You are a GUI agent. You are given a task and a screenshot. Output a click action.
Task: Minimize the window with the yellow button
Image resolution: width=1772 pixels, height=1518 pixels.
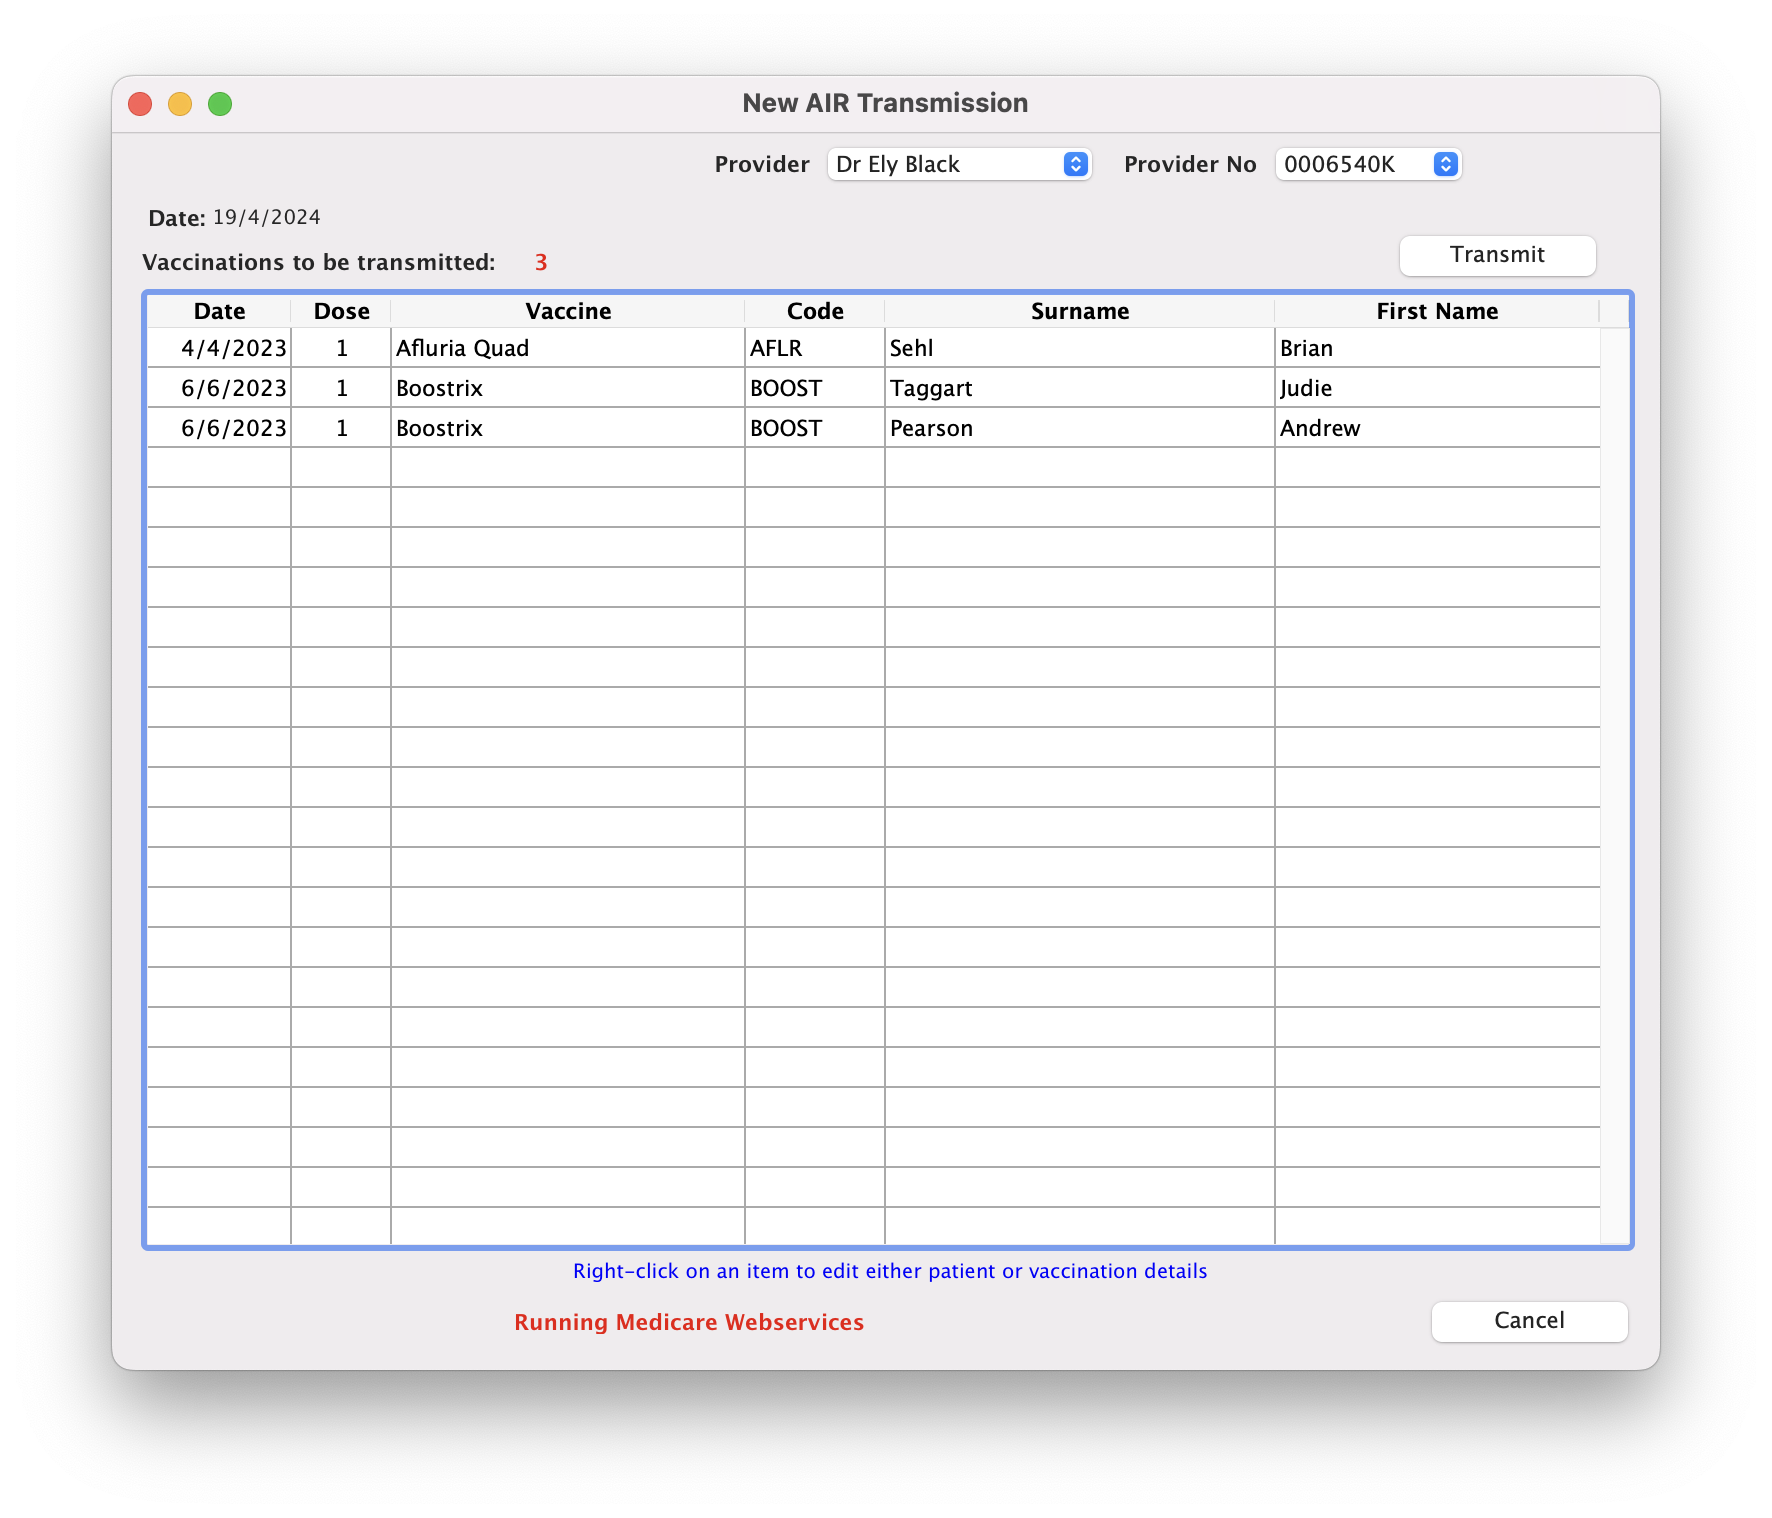click(x=180, y=104)
